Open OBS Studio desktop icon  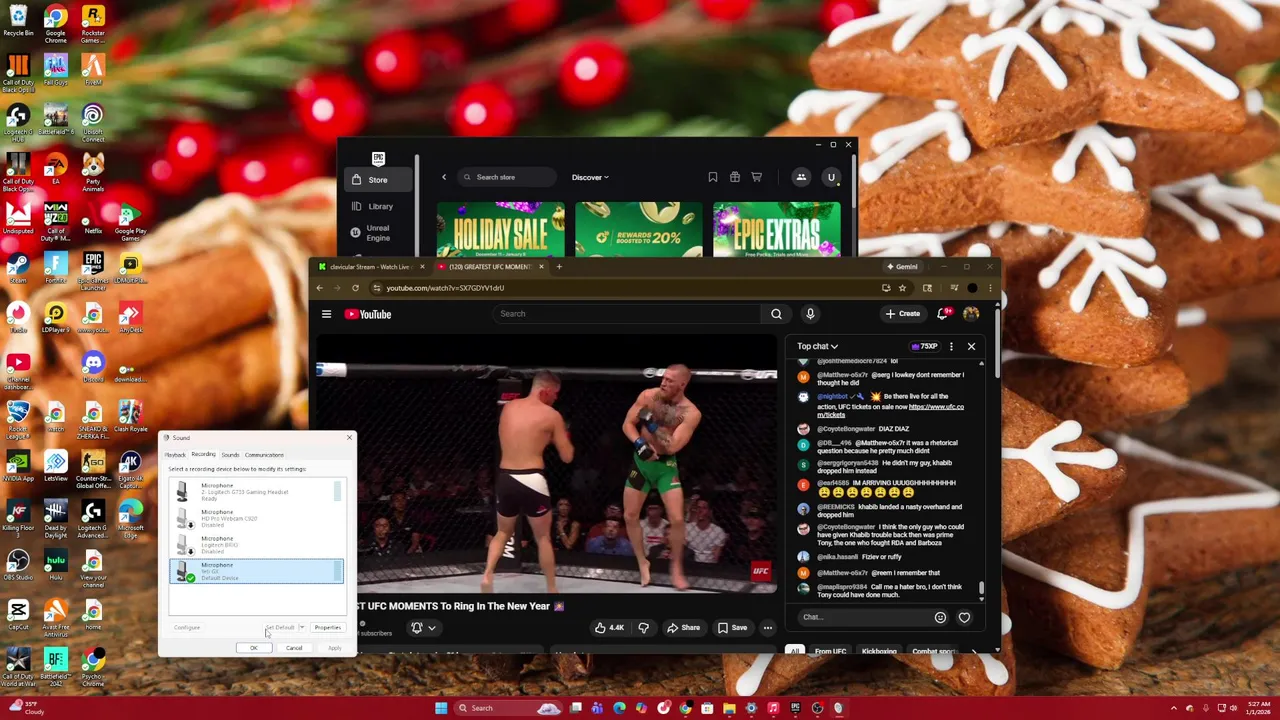[18, 565]
